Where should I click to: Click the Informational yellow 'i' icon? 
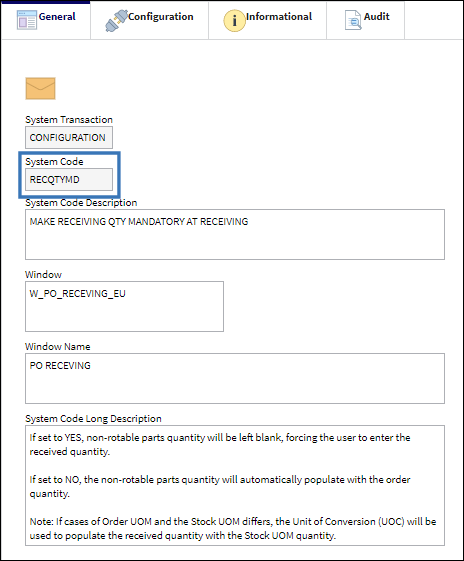[x=234, y=20]
